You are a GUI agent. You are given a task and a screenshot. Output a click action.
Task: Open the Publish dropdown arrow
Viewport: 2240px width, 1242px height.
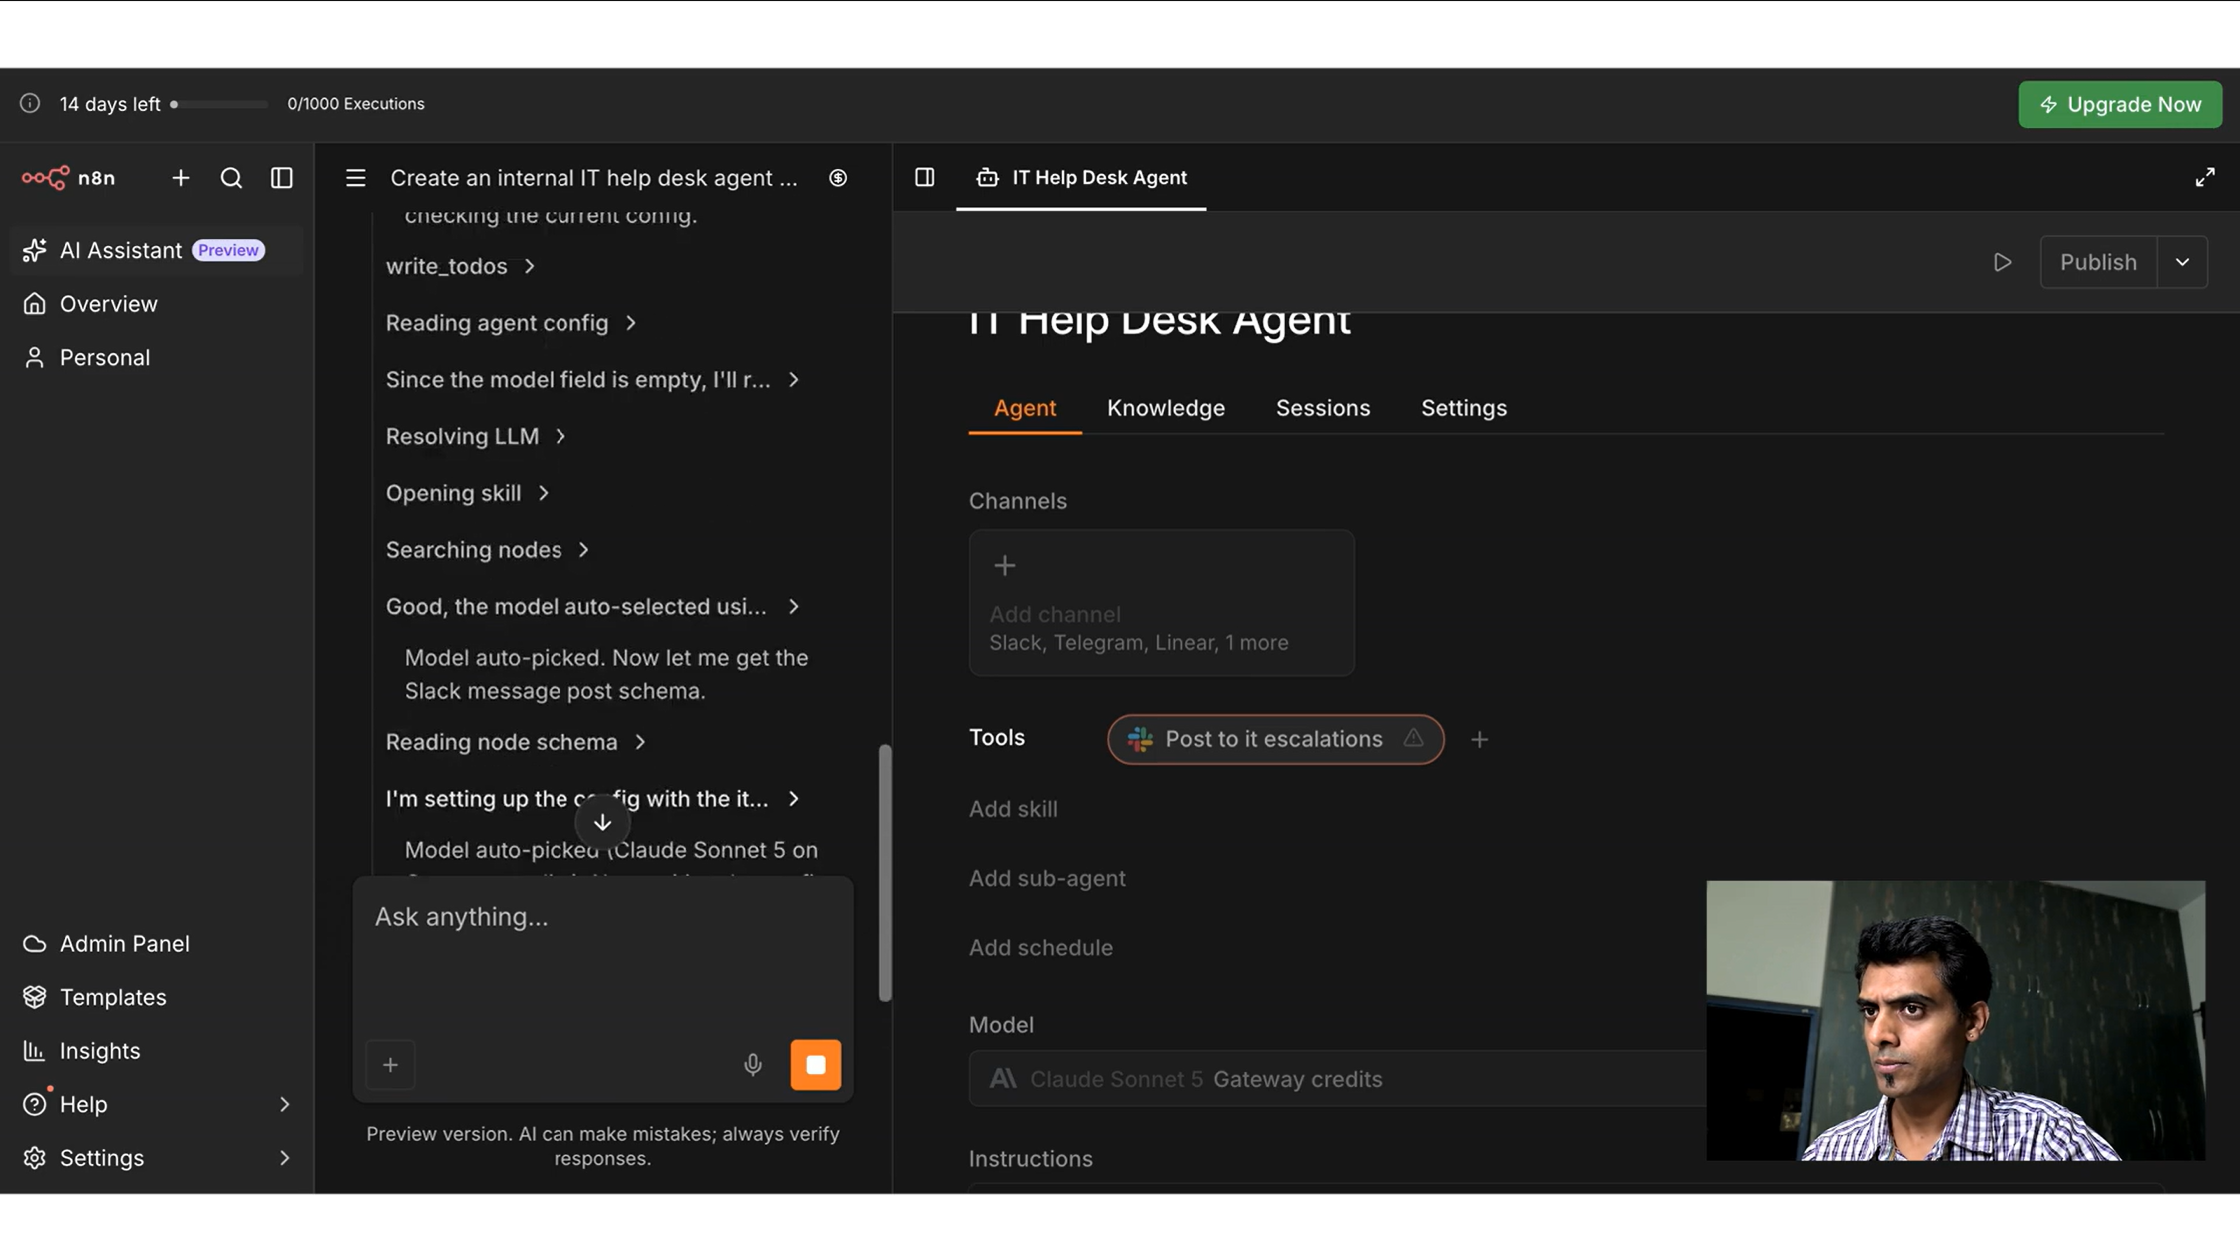[2182, 262]
